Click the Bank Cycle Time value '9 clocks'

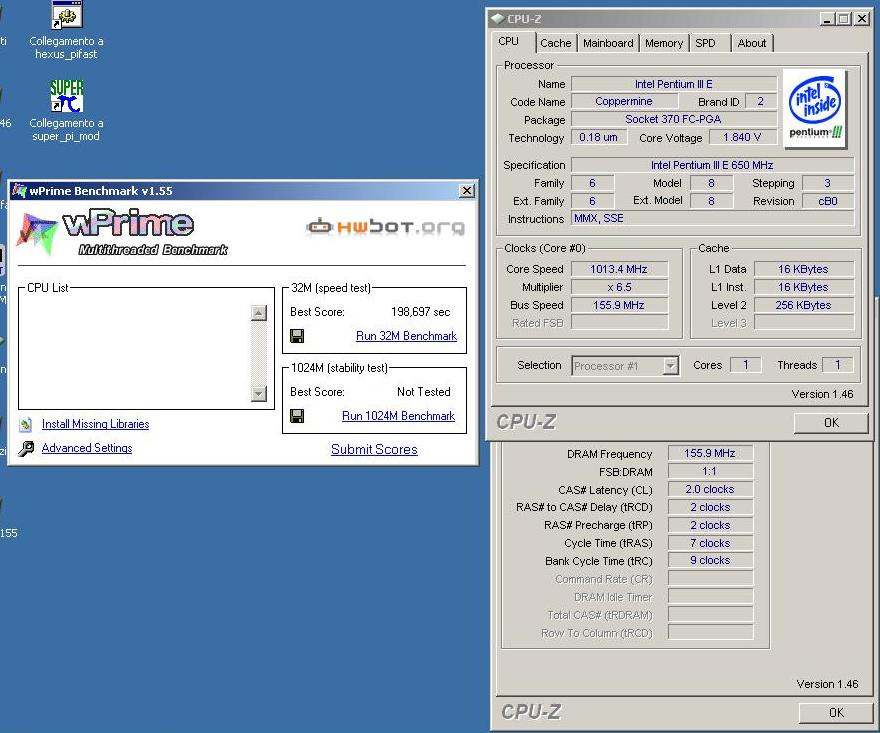[710, 561]
